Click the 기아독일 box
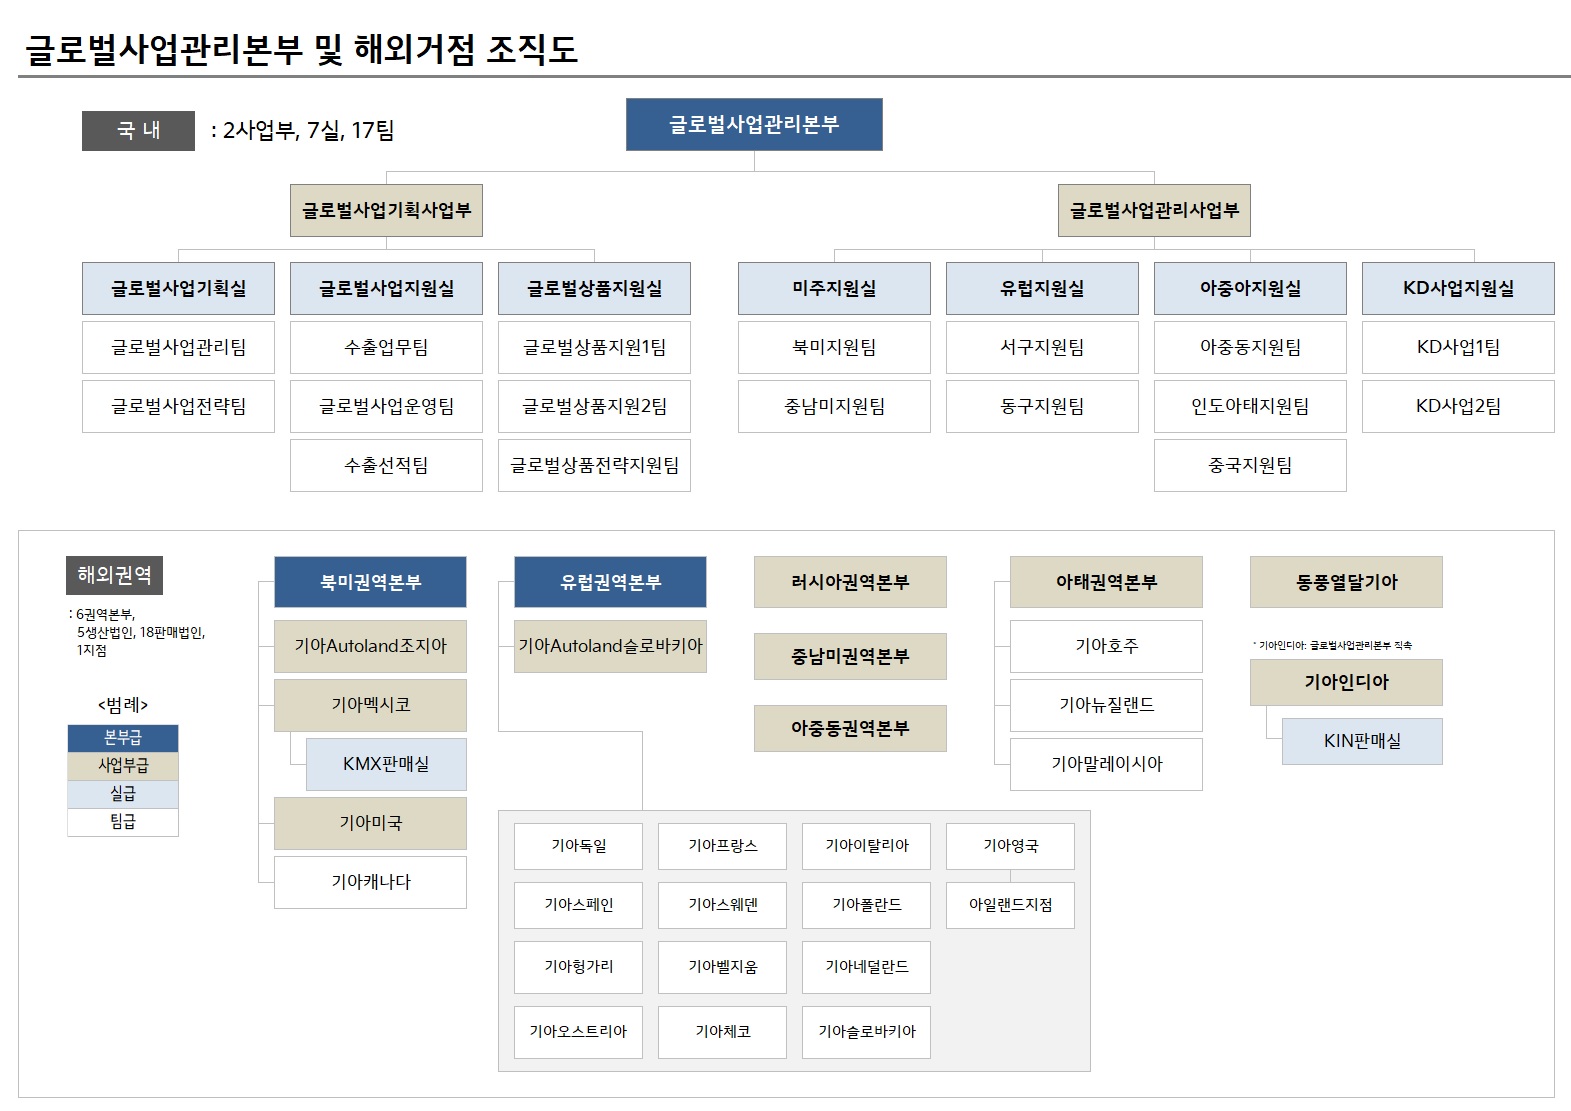The height and width of the screenshot is (1111, 1571). coord(578,846)
